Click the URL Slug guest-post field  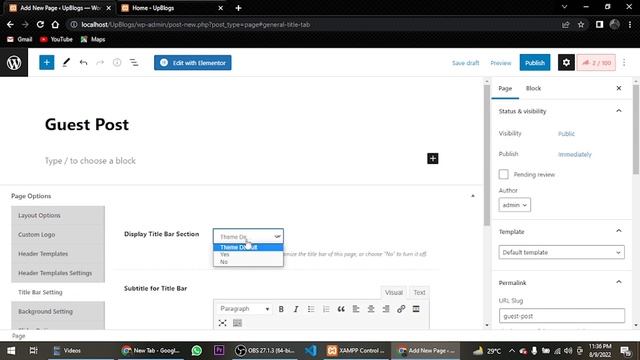coord(562,316)
